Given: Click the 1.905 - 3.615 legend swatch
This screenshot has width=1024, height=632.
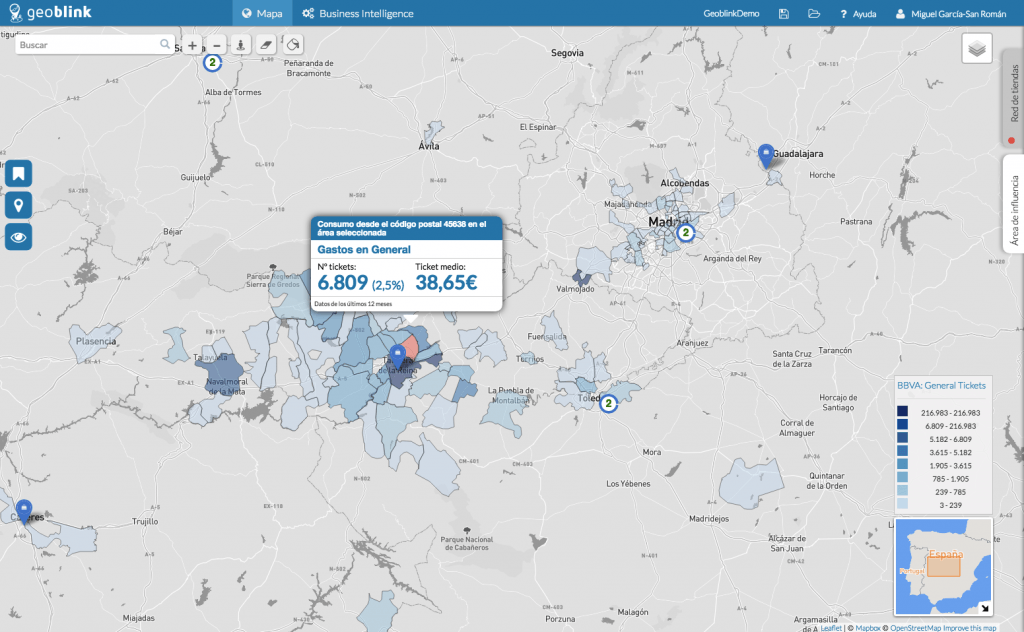Looking at the screenshot, I should [902, 464].
